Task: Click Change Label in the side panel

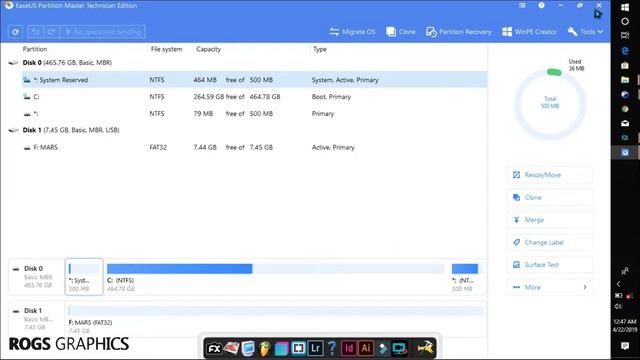Action: point(550,242)
